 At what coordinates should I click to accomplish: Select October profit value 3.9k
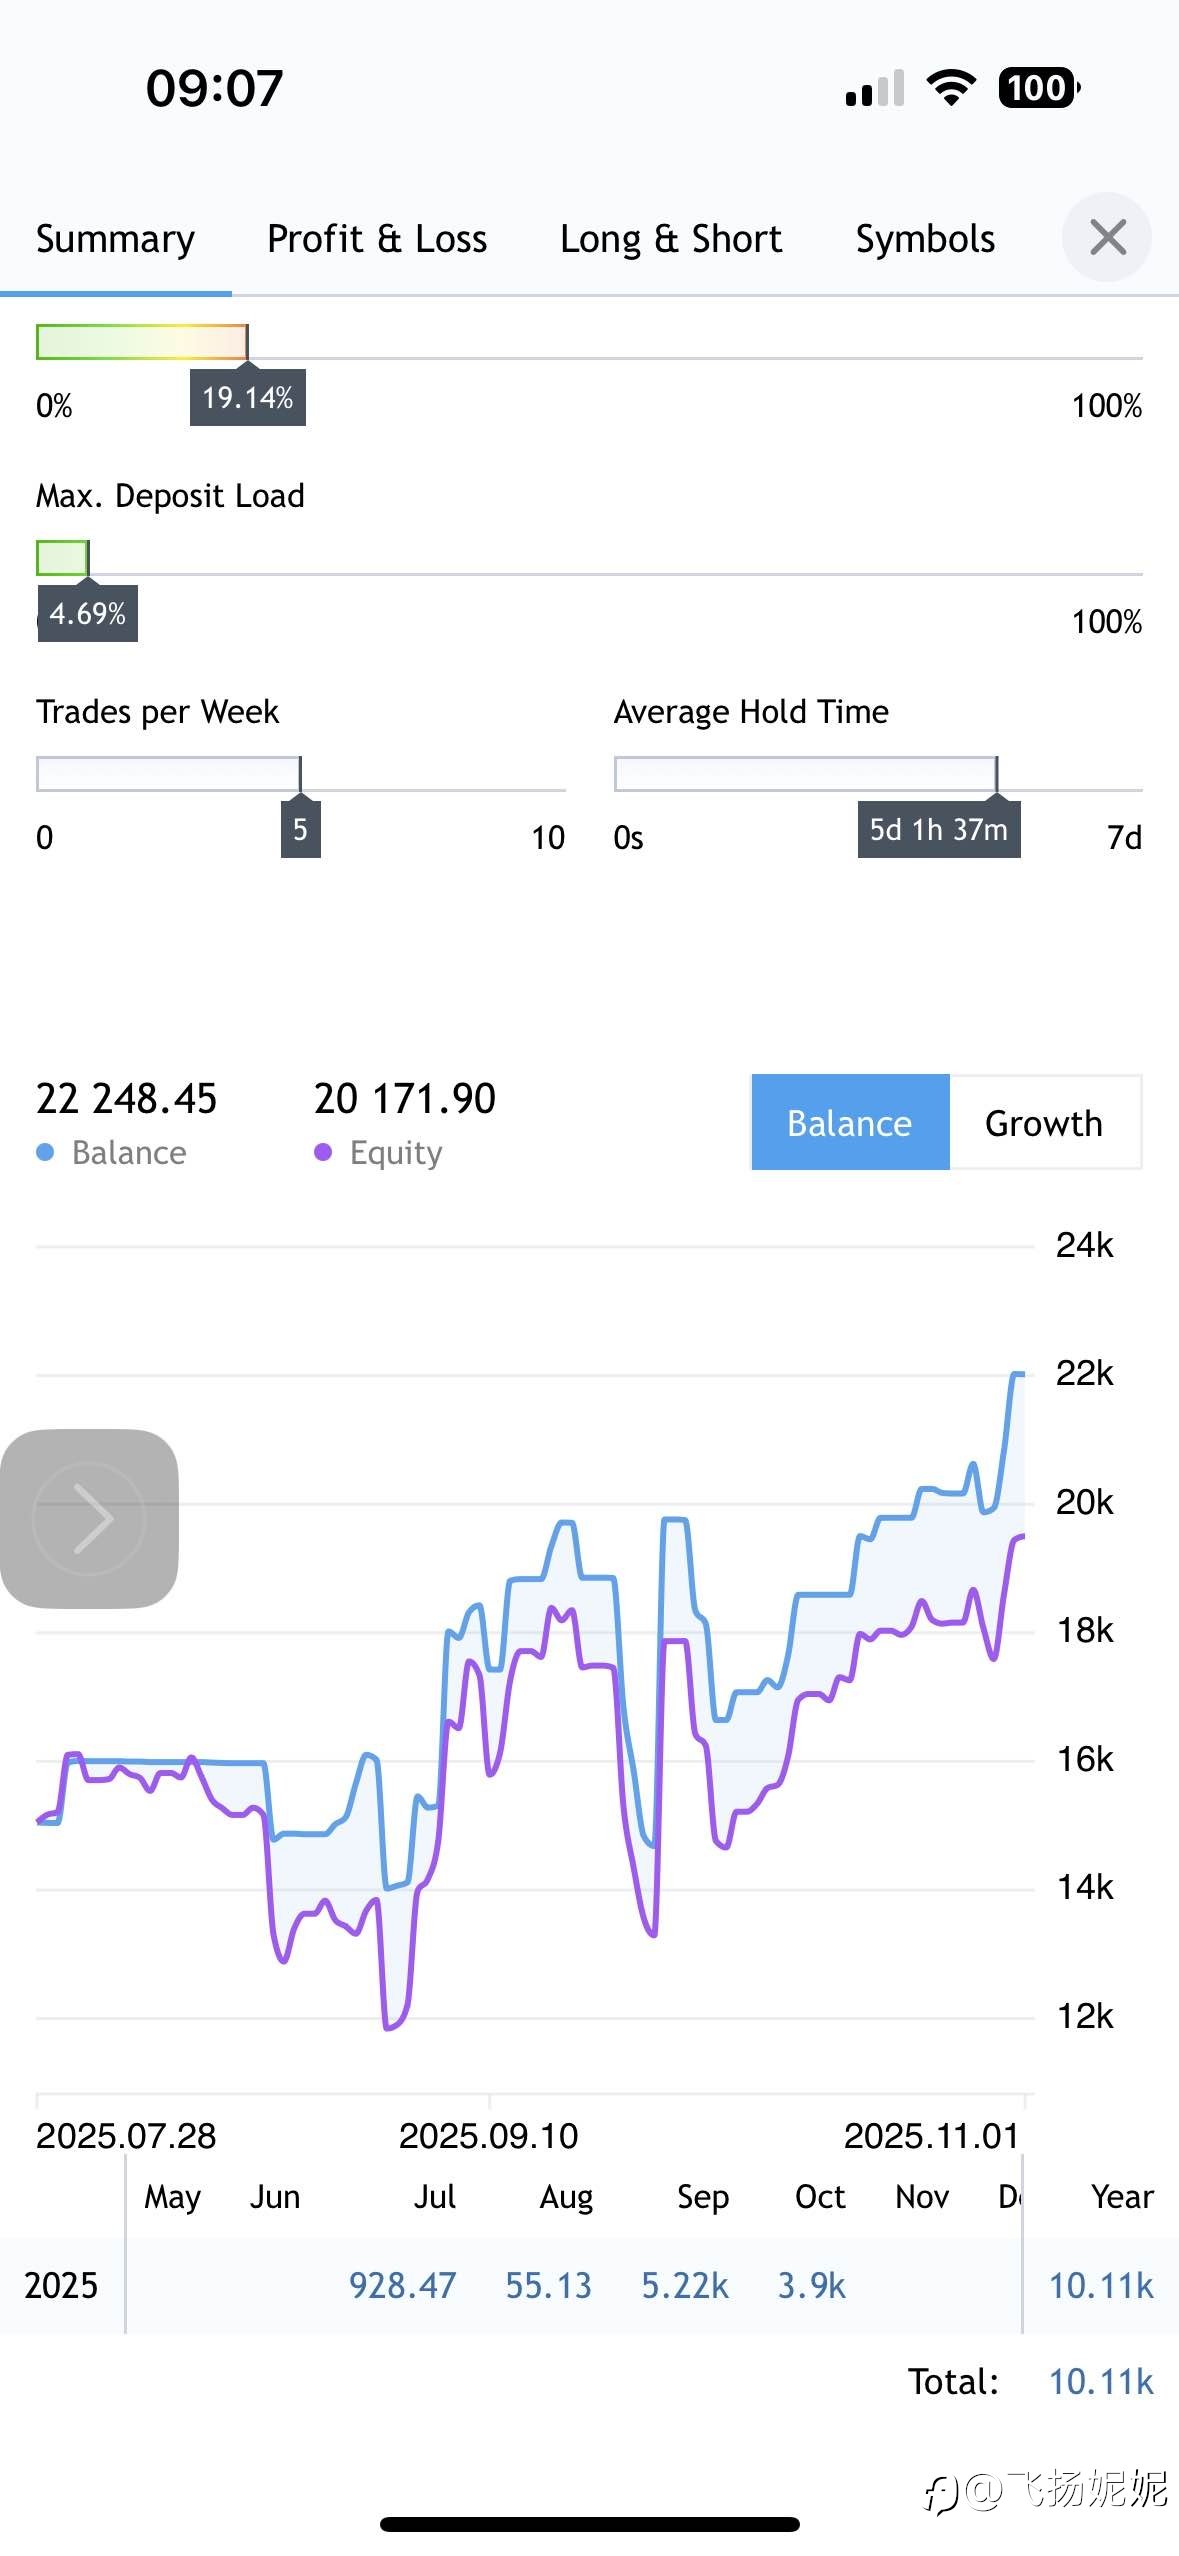[811, 2286]
